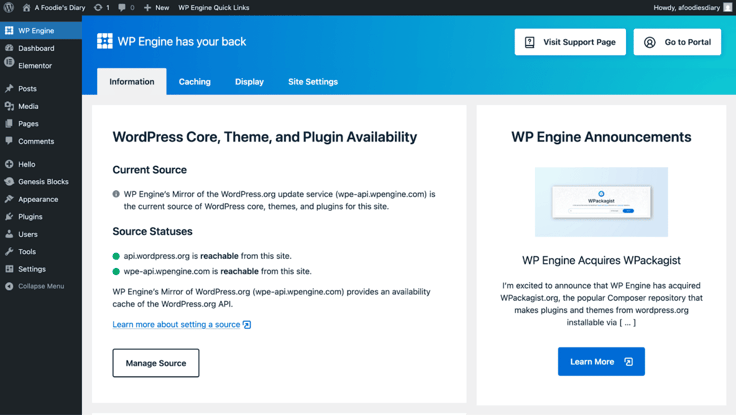Click the pending updates count 1
Screen dimensions: 736x415
[x=107, y=8]
